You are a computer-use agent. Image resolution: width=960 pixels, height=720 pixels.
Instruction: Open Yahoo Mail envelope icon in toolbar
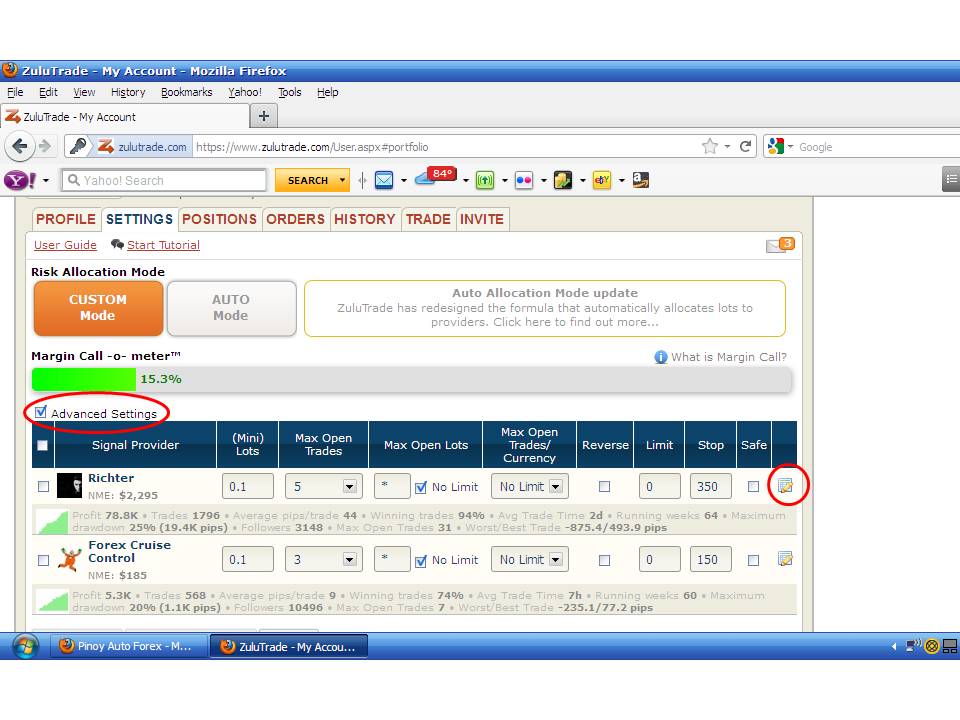[x=384, y=180]
